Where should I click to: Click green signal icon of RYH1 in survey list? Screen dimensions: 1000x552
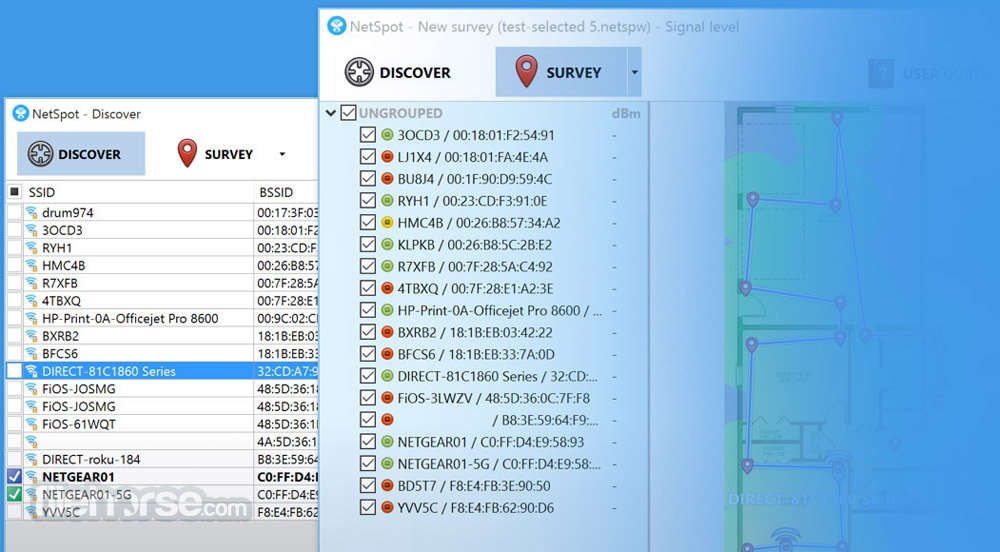pyautogui.click(x=386, y=200)
